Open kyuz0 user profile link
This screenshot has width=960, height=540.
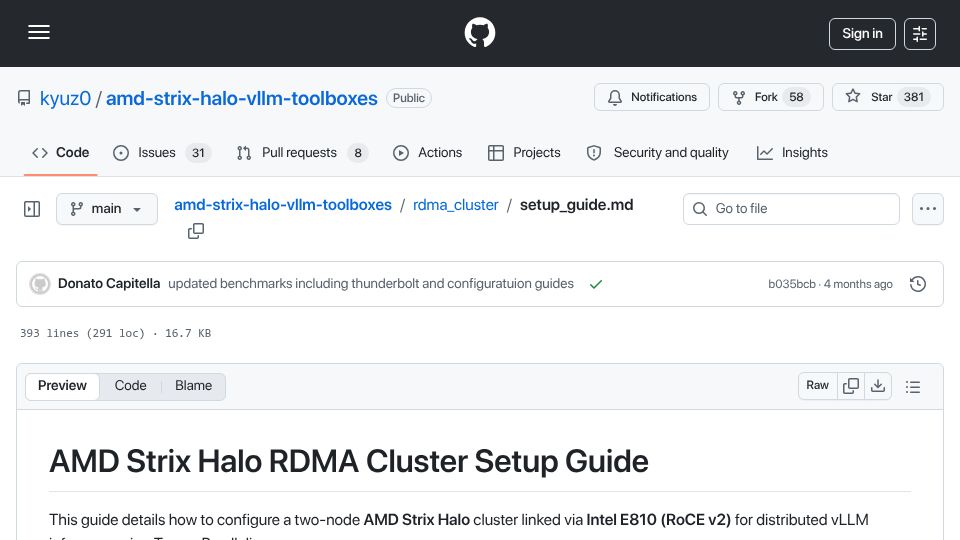click(65, 98)
